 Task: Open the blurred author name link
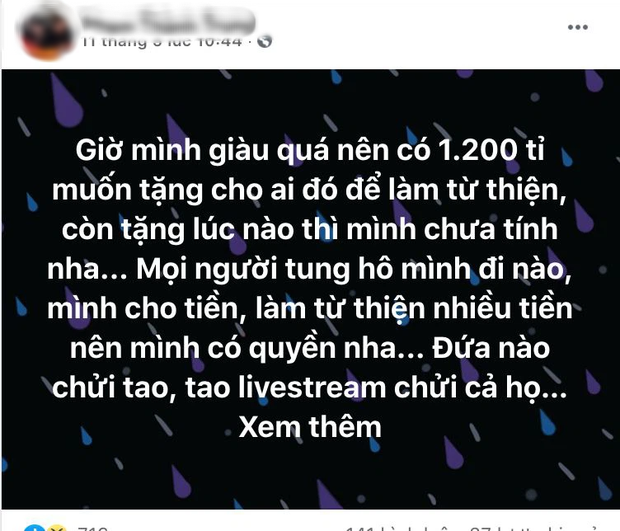[168, 20]
